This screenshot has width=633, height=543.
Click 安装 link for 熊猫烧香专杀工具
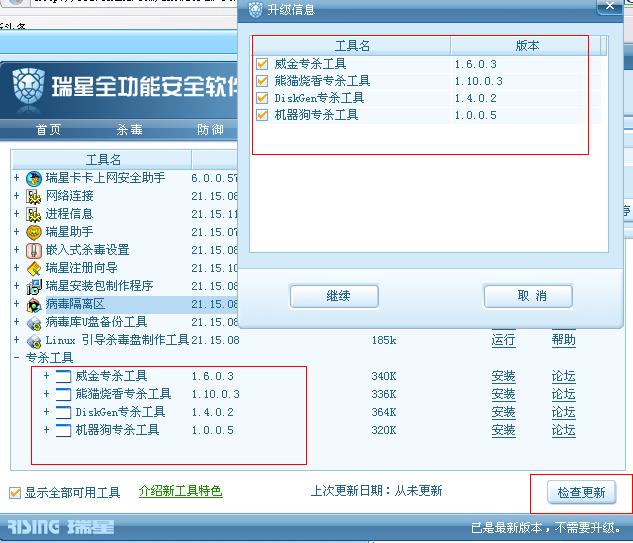click(503, 394)
